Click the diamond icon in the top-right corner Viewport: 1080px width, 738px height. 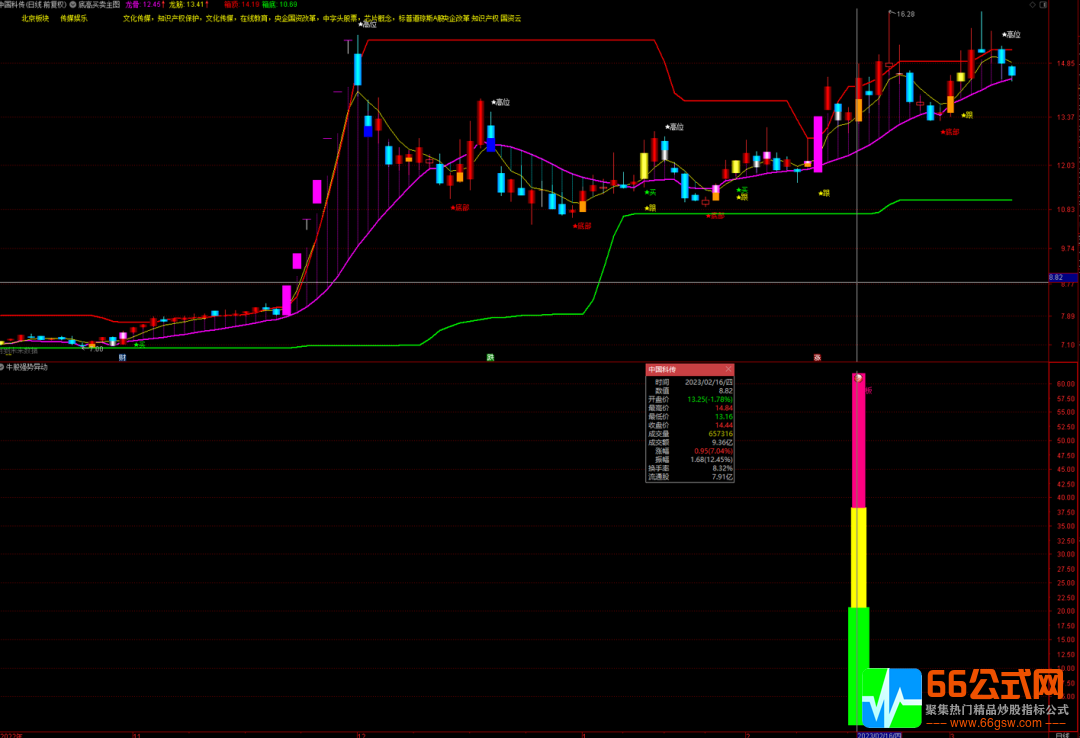[x=1032, y=4]
